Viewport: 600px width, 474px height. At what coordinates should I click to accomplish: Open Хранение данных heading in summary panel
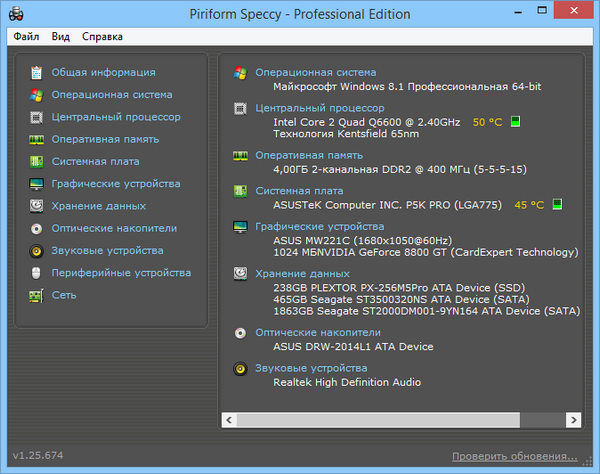tap(303, 272)
